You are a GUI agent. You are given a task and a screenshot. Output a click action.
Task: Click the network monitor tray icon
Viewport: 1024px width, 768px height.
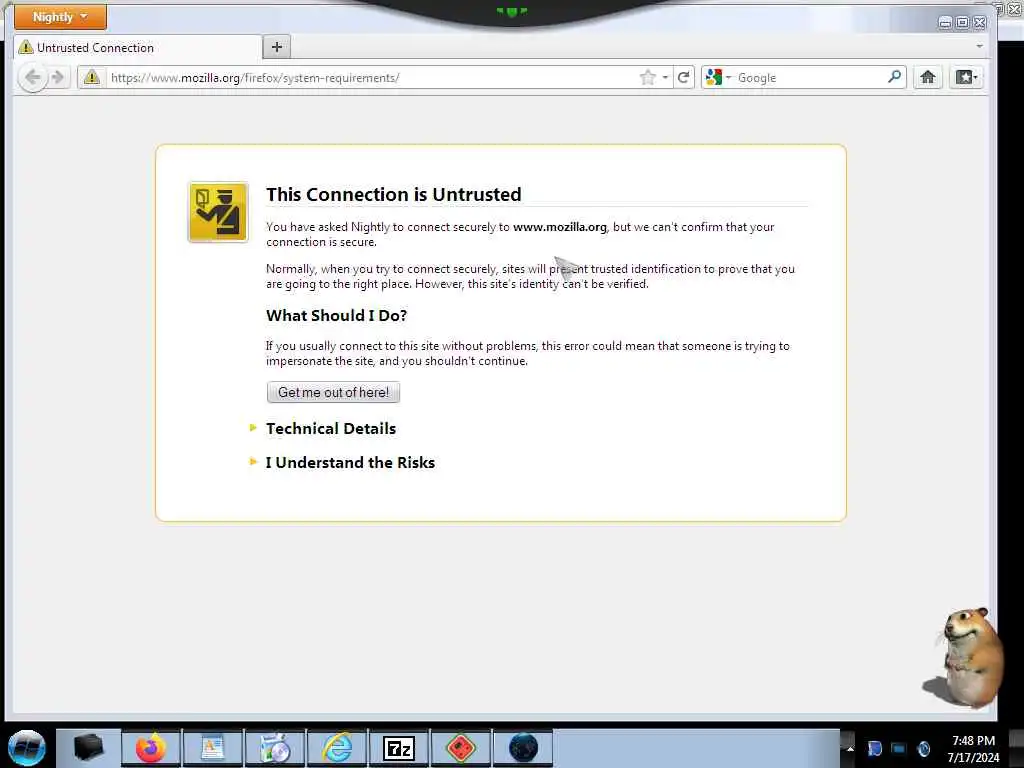[899, 748]
